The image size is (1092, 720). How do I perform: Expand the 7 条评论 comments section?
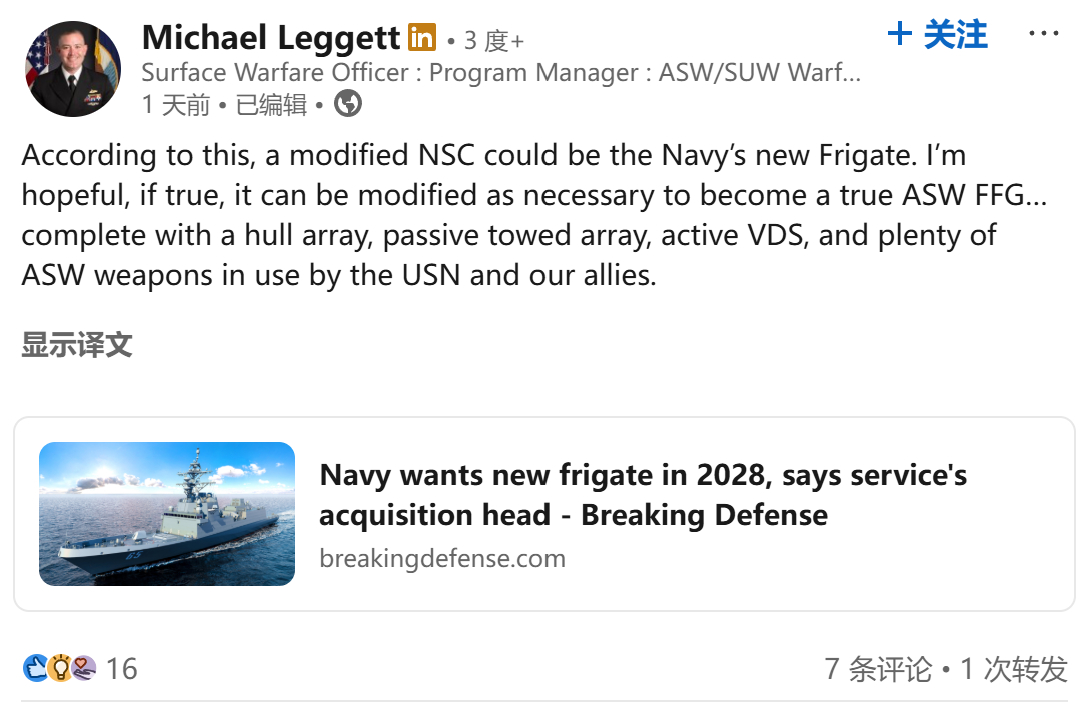pos(877,669)
